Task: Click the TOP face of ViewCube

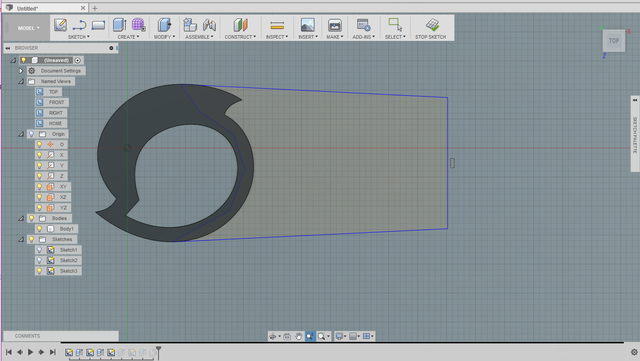Action: click(614, 40)
